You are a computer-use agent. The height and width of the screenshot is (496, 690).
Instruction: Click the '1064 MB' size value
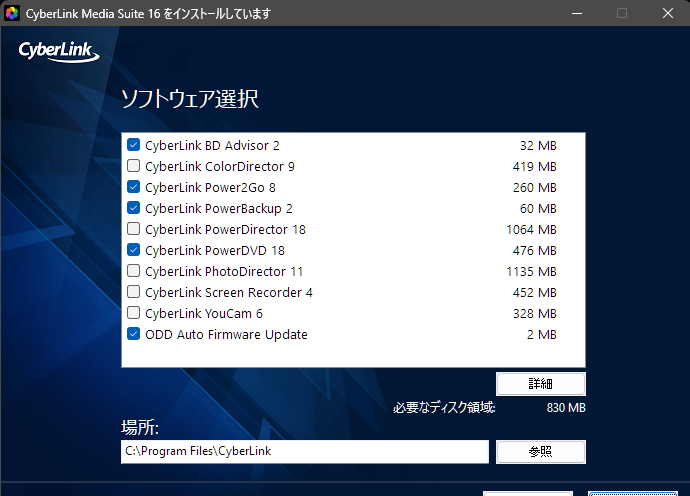pyautogui.click(x=531, y=230)
